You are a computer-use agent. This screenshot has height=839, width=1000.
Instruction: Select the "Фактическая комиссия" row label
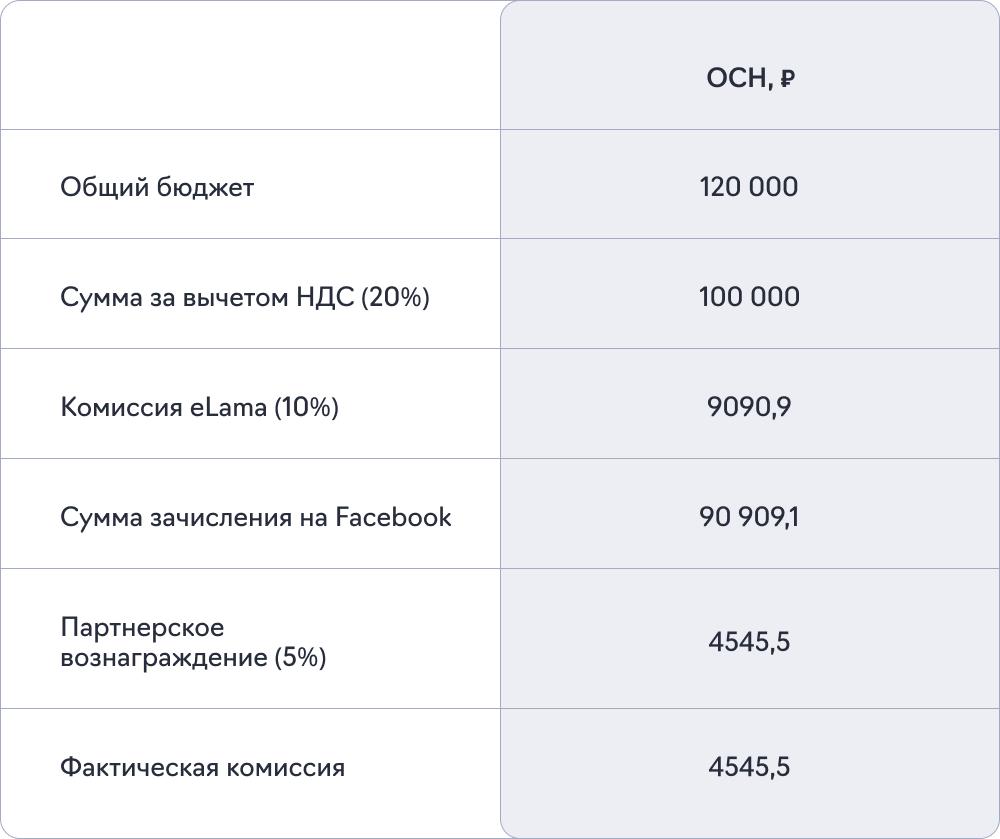202,768
